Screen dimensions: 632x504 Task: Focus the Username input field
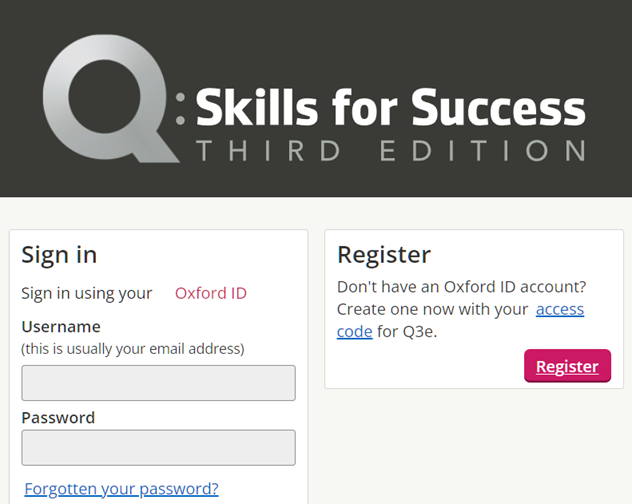(x=158, y=383)
